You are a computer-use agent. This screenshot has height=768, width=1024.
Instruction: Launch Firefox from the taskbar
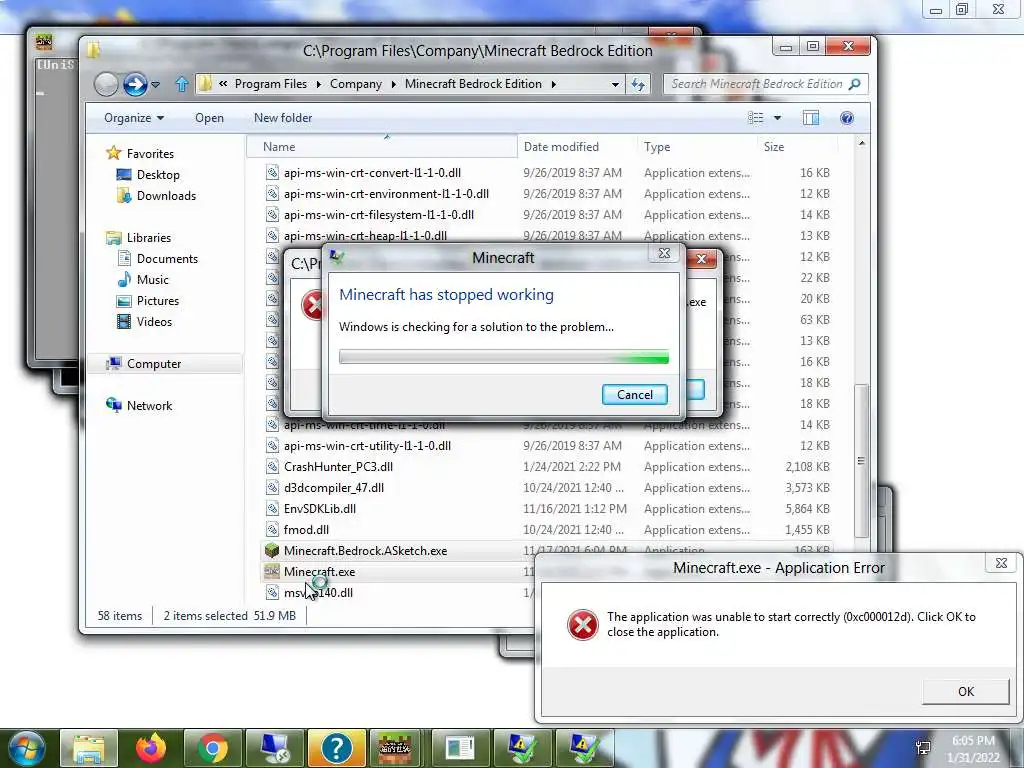pyautogui.click(x=151, y=748)
